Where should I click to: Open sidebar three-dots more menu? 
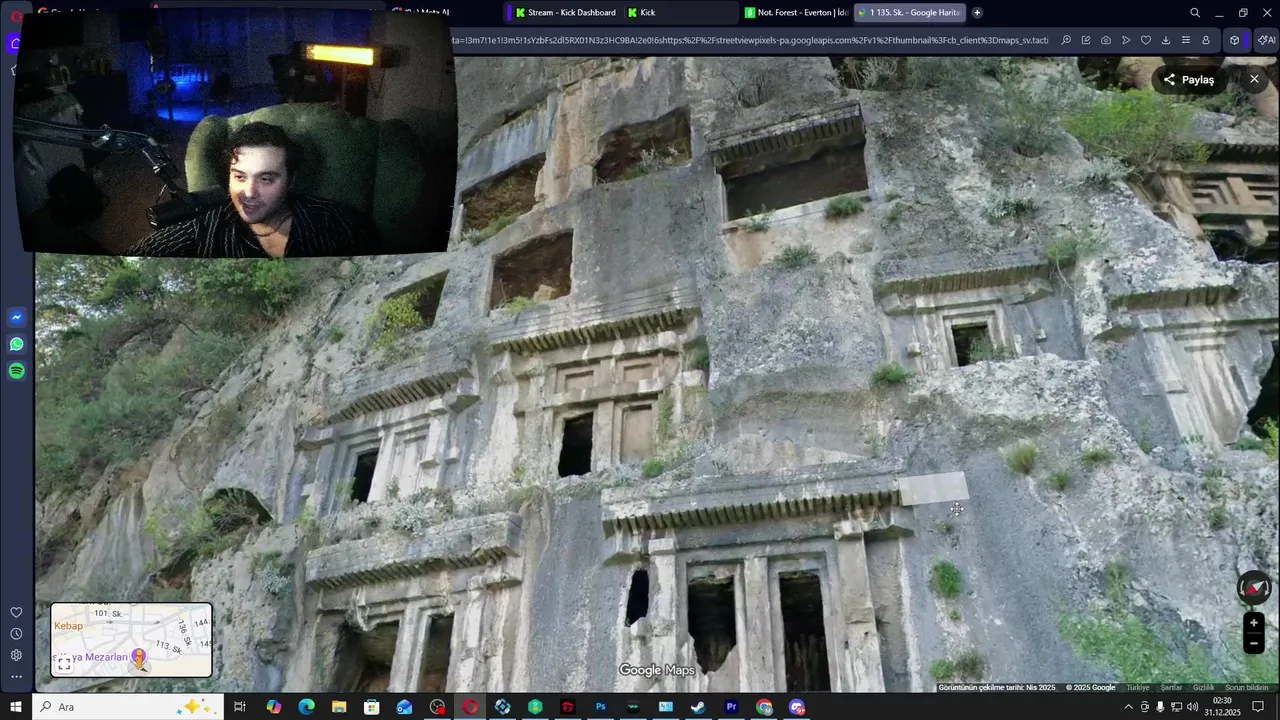click(x=16, y=677)
